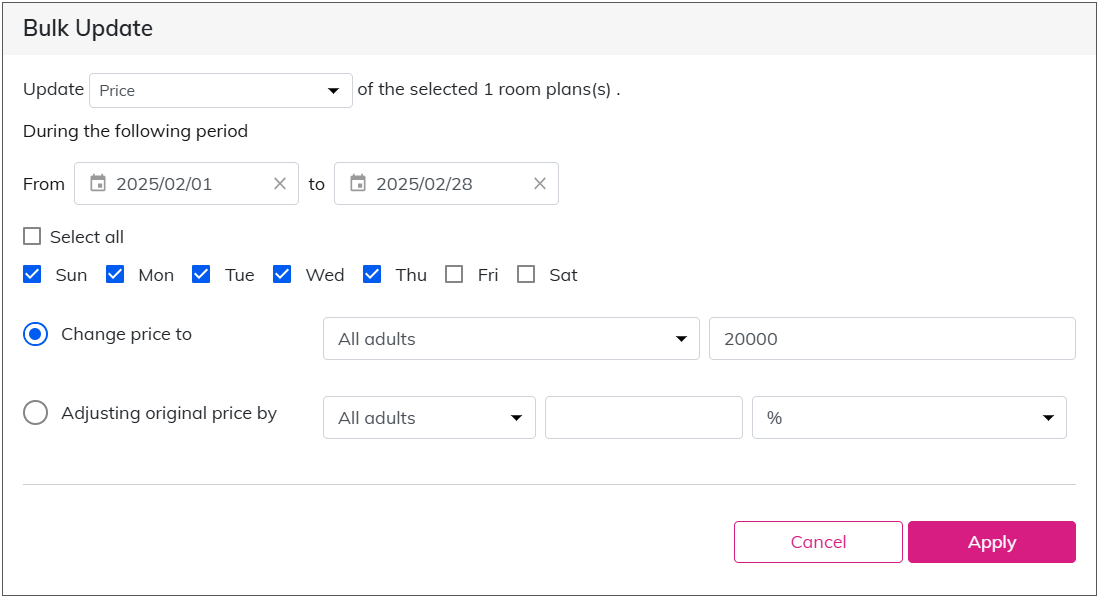Focus the 20000 price input field
Image resolution: width=1098 pixels, height=597 pixels.
click(x=892, y=339)
